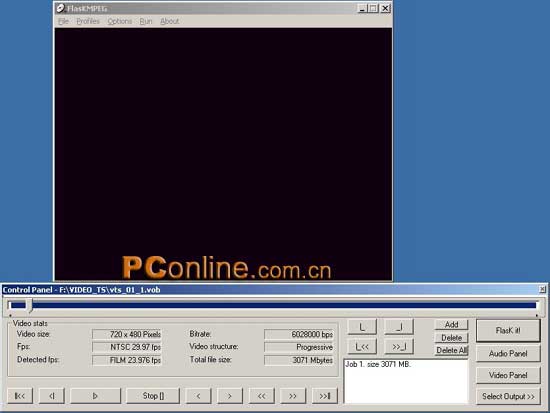Screen dimensions: 550x413
Task: Set the start marker with L button
Action: (362, 327)
